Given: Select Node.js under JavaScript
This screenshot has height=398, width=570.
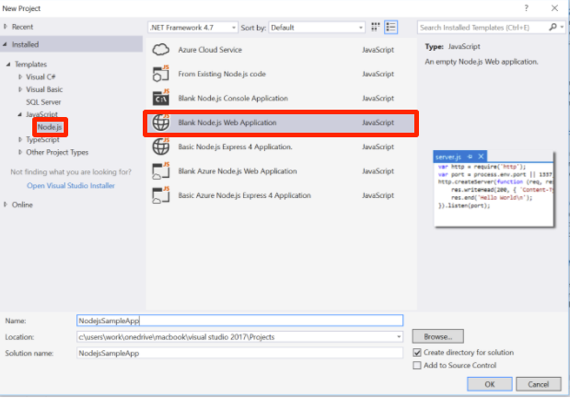Looking at the screenshot, I should pyautogui.click(x=50, y=127).
